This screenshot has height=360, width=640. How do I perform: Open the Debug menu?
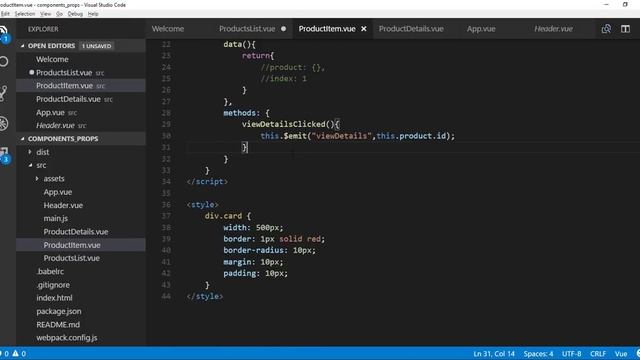[75, 14]
